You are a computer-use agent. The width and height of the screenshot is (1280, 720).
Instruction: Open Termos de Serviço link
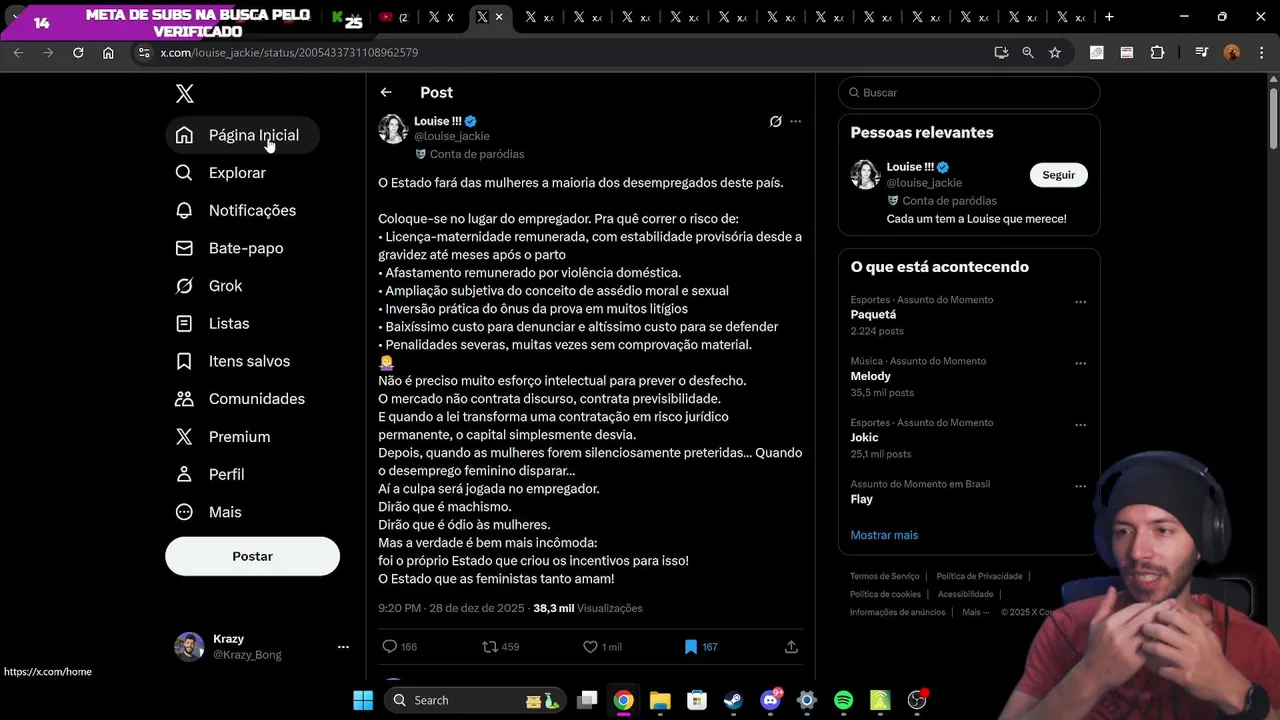884,576
